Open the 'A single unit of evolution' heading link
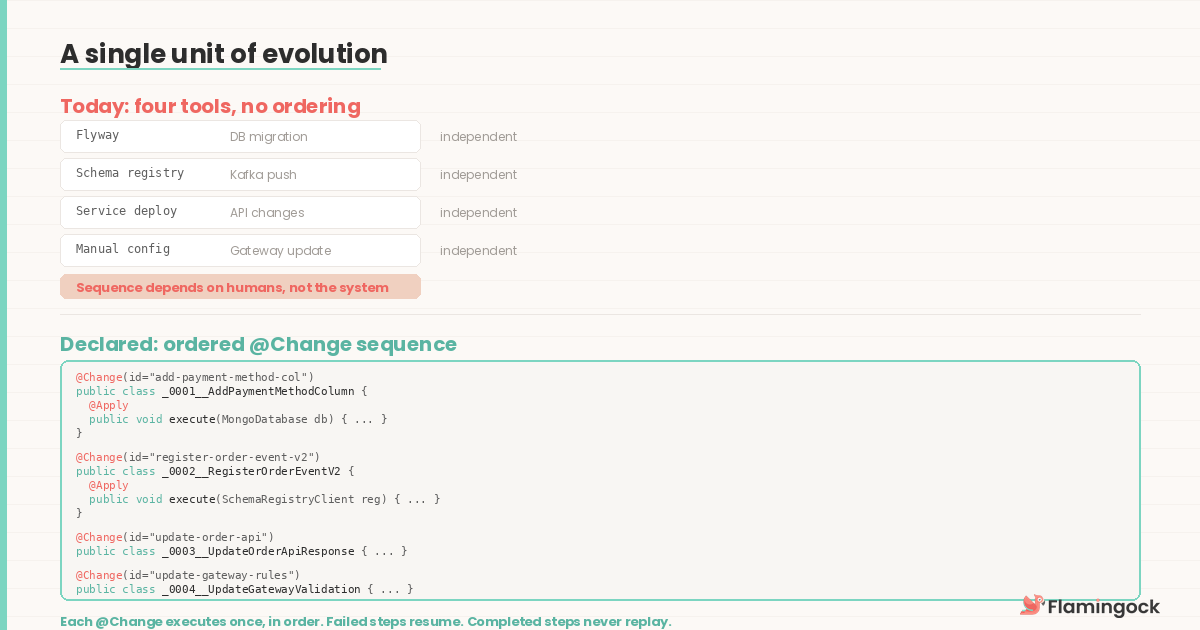 223,54
